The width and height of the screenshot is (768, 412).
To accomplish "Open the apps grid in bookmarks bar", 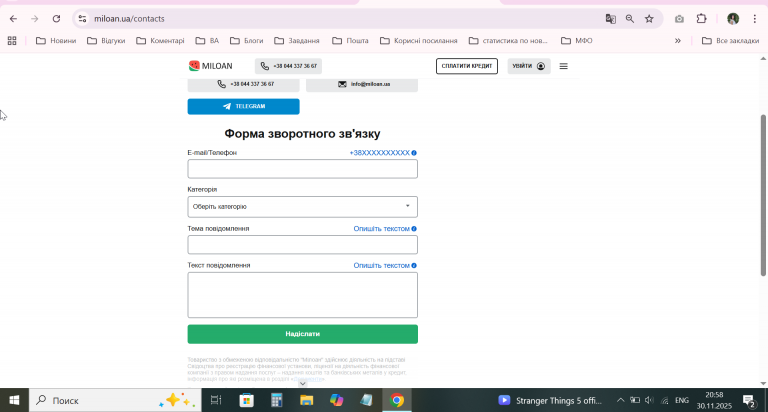I will click(x=12, y=41).
